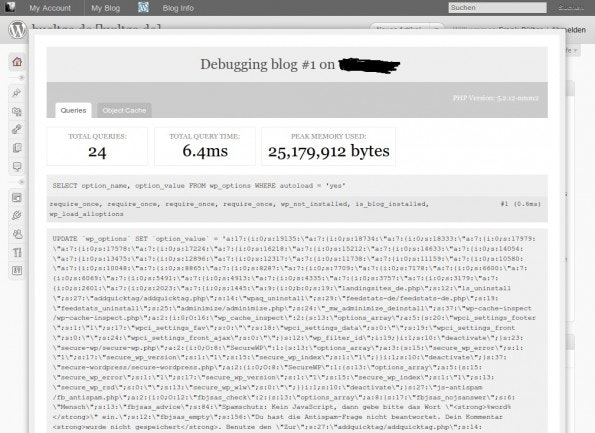Image resolution: width=595 pixels, height=433 pixels.
Task: Open the Users icon in sidebar
Action: tap(17, 234)
